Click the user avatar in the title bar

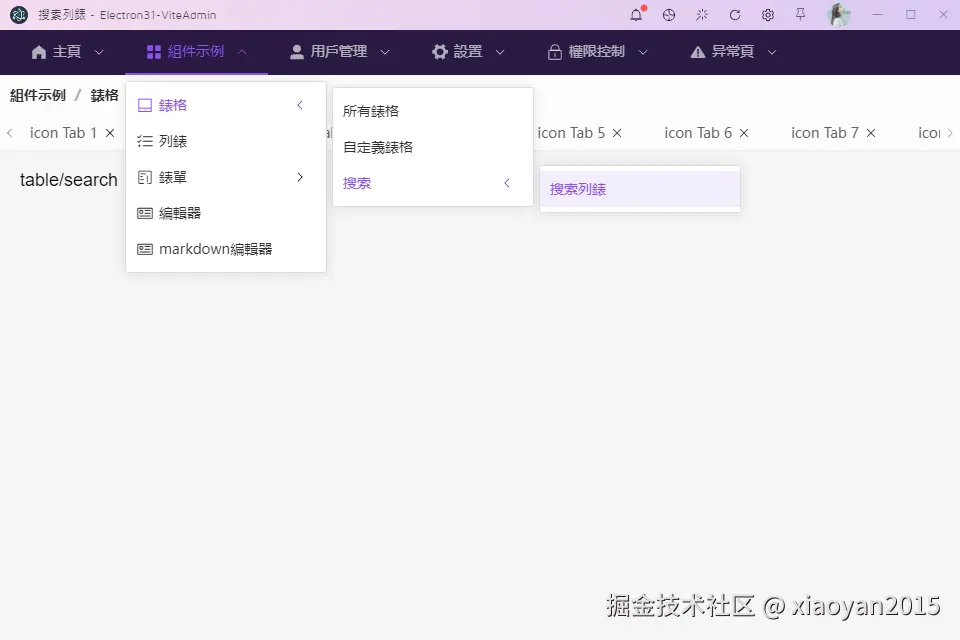coord(838,15)
